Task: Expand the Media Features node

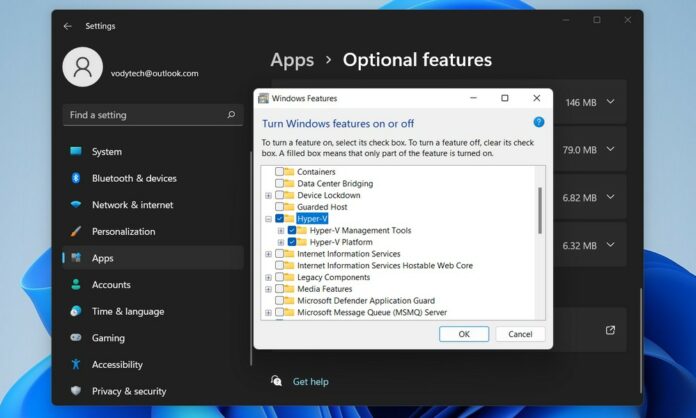Action: tap(268, 289)
